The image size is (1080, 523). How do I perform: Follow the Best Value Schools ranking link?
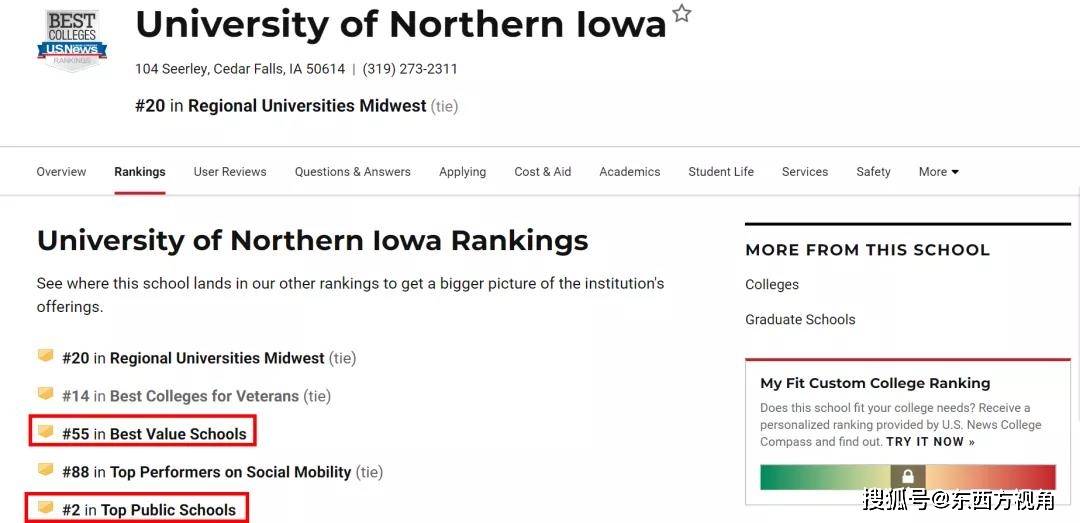coord(178,434)
